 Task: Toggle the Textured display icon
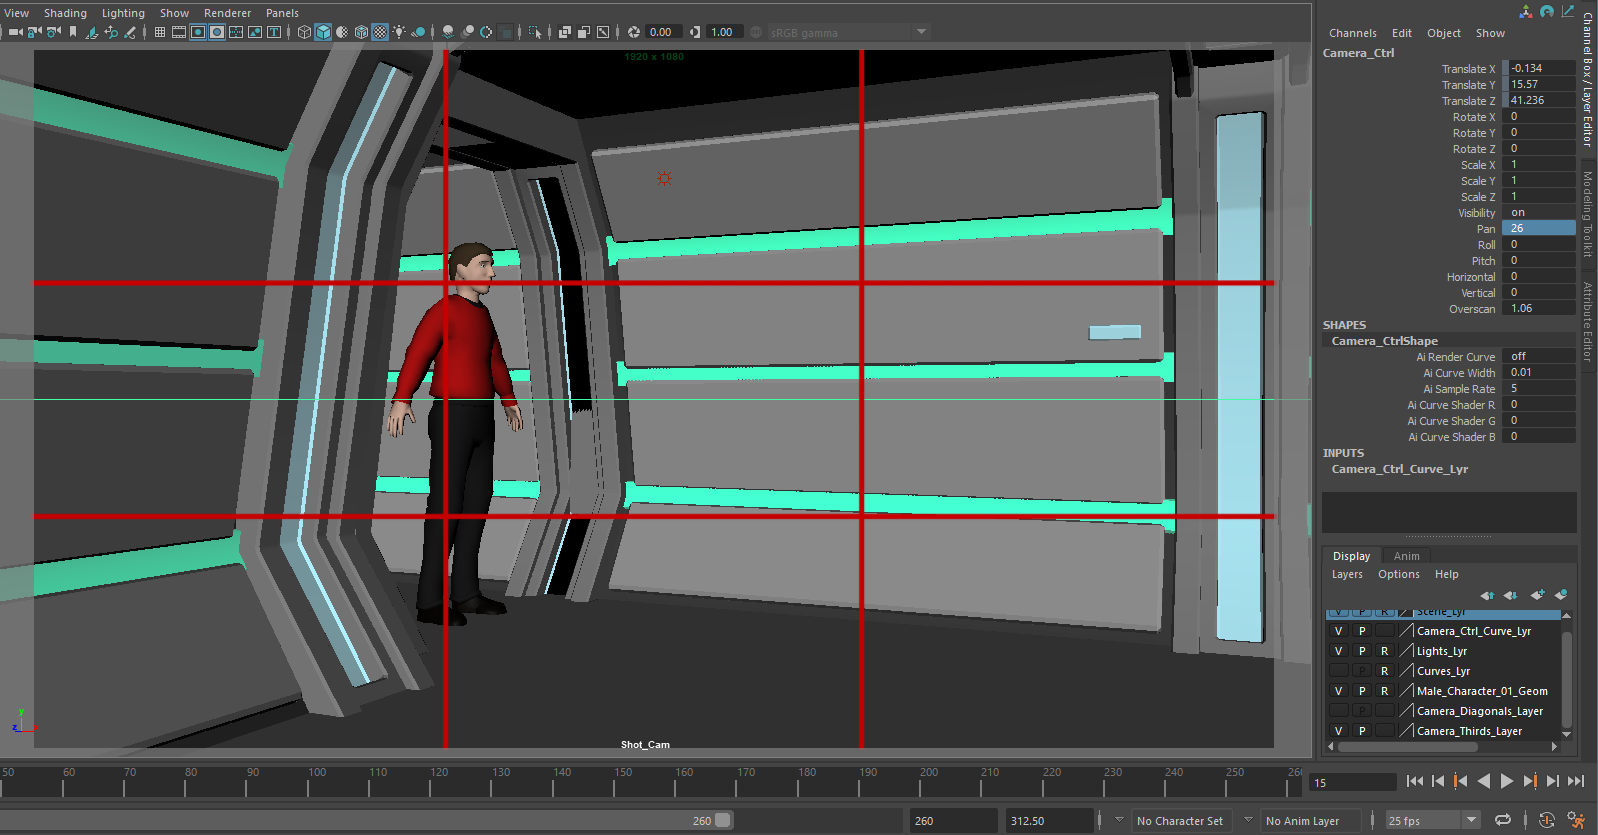point(380,32)
